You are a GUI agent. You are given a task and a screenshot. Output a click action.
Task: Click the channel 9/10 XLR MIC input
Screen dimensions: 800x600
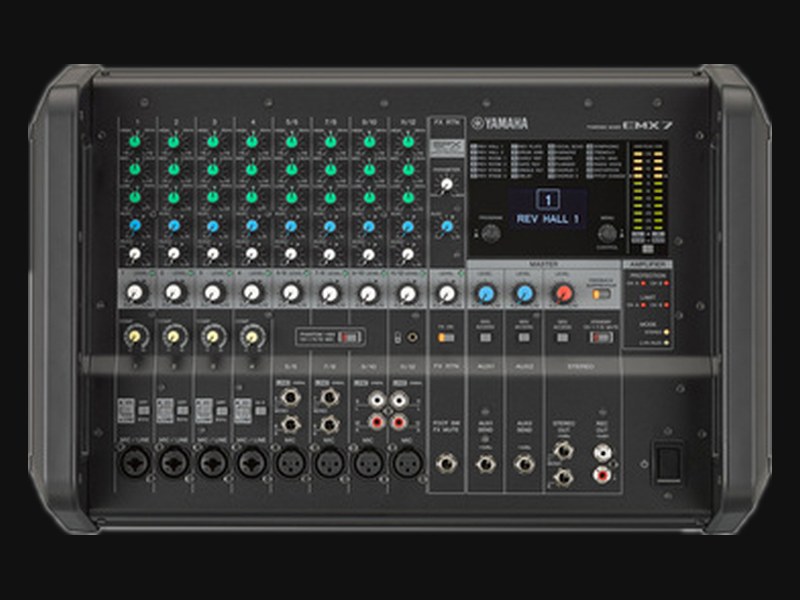[369, 463]
